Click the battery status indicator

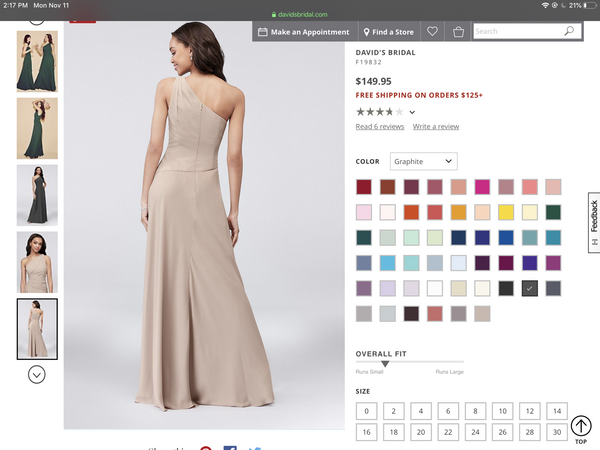click(590, 5)
